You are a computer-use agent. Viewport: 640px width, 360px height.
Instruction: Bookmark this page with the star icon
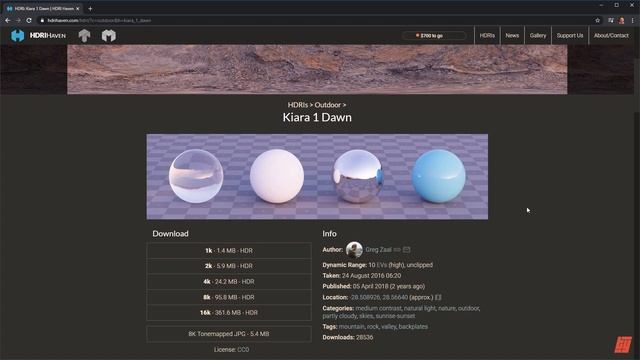598,20
